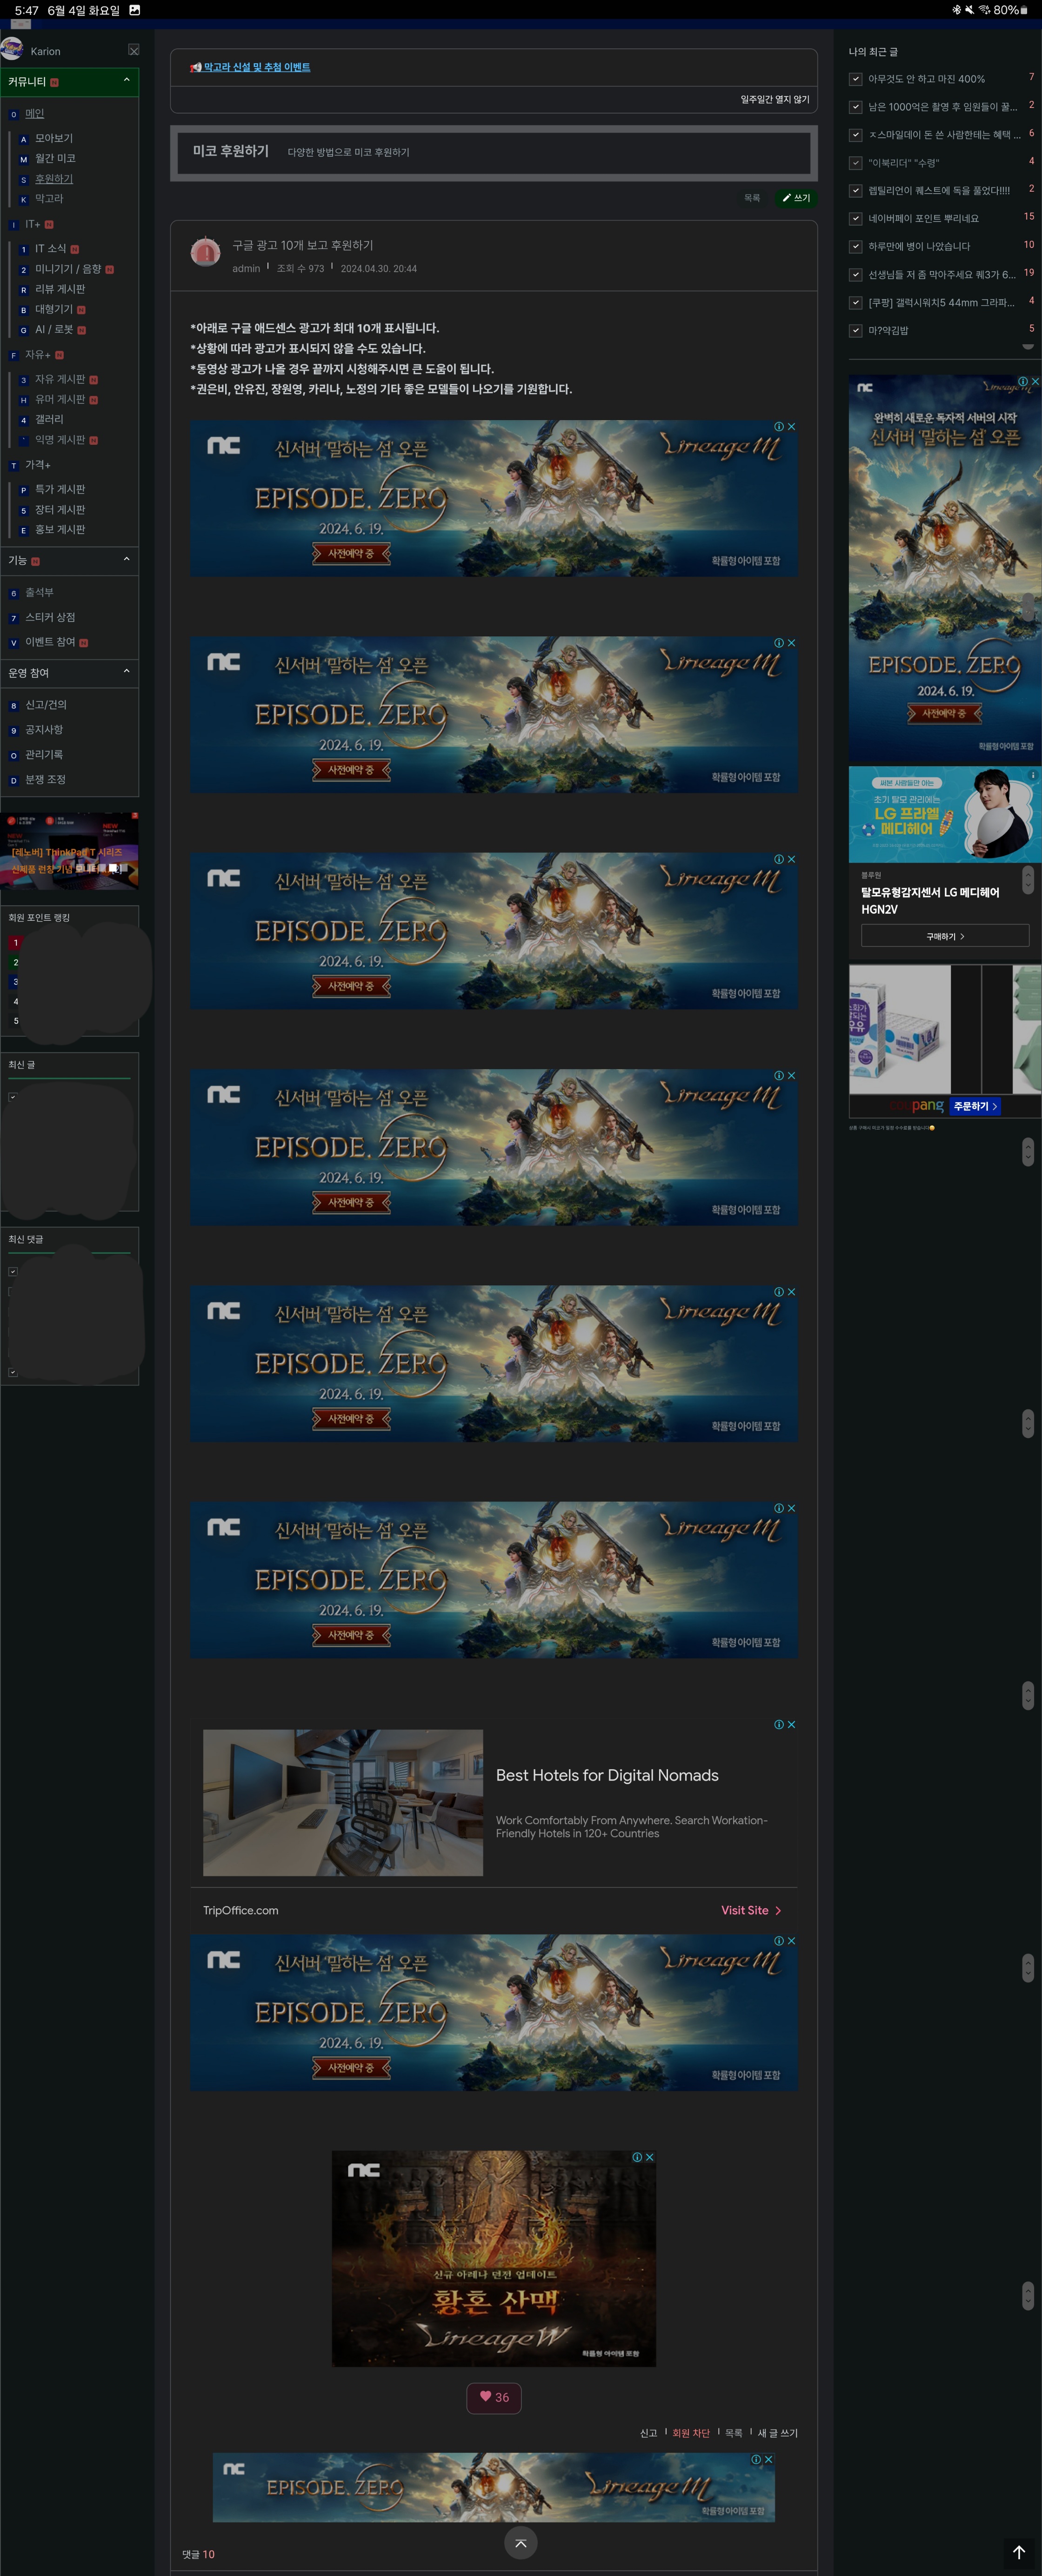Go to 미니기기 / 음향 board
1042x2576 pixels.
[x=68, y=269]
